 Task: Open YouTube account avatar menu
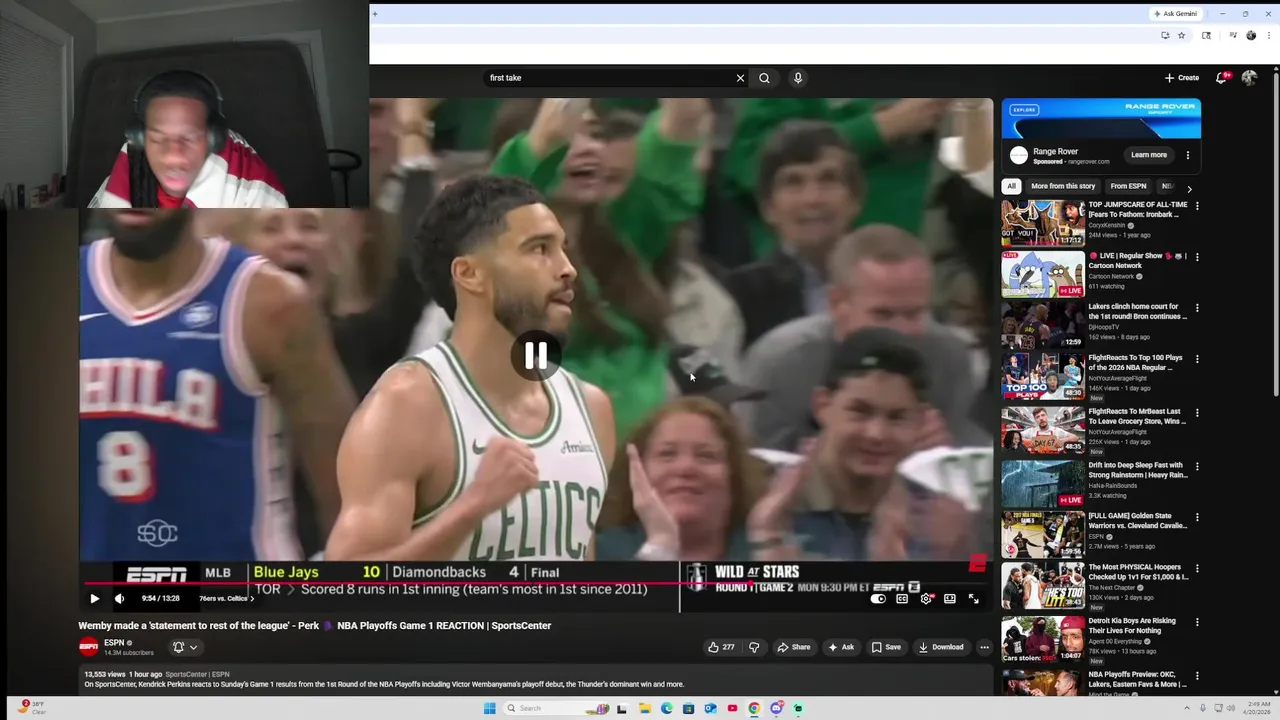pos(1249,78)
